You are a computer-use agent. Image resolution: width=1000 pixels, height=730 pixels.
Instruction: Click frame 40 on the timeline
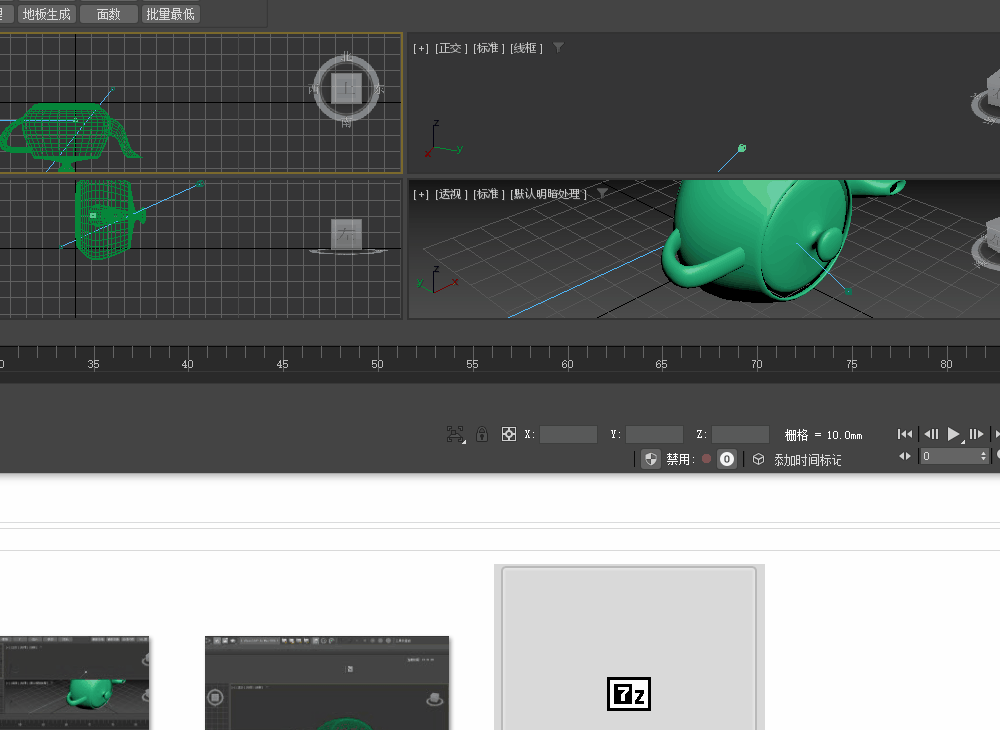pyautogui.click(x=188, y=364)
